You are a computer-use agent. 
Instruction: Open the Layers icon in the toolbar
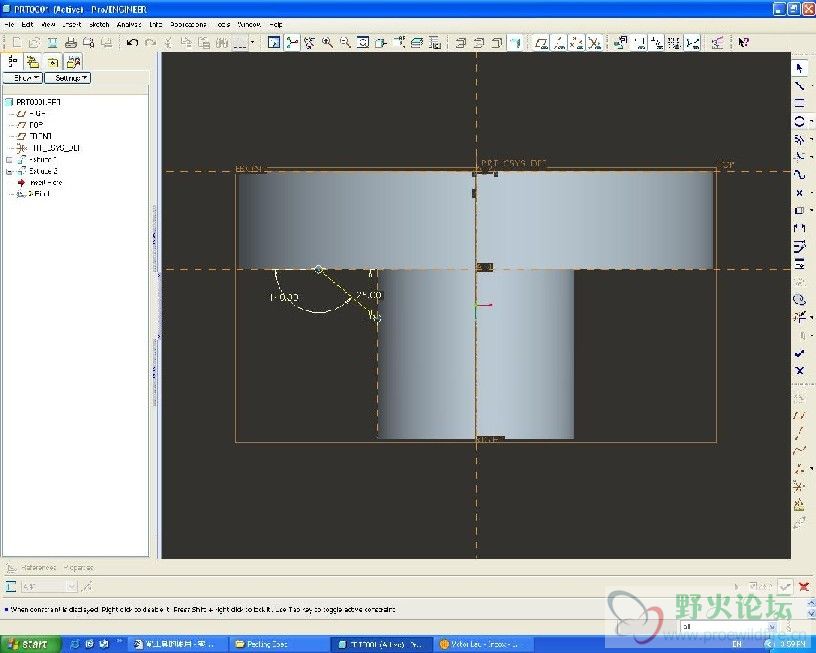(x=417, y=42)
